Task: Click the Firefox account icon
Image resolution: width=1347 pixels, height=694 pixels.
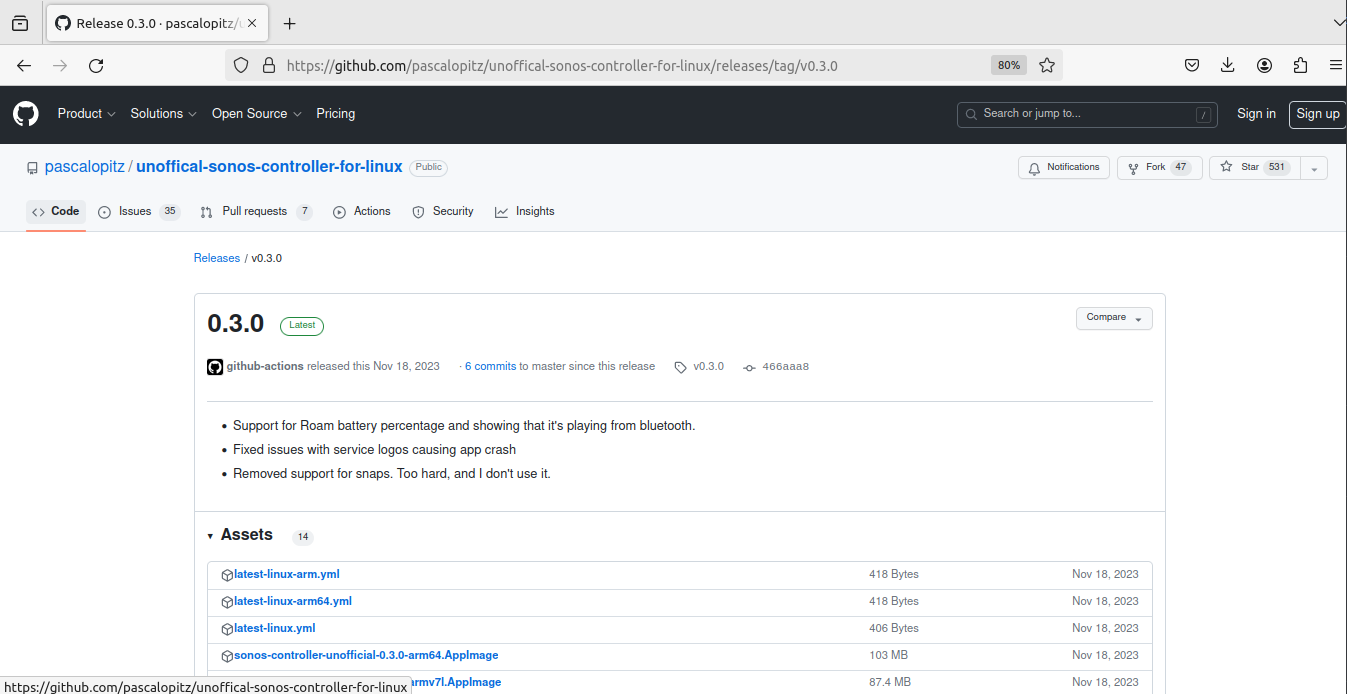Action: coord(1264,64)
